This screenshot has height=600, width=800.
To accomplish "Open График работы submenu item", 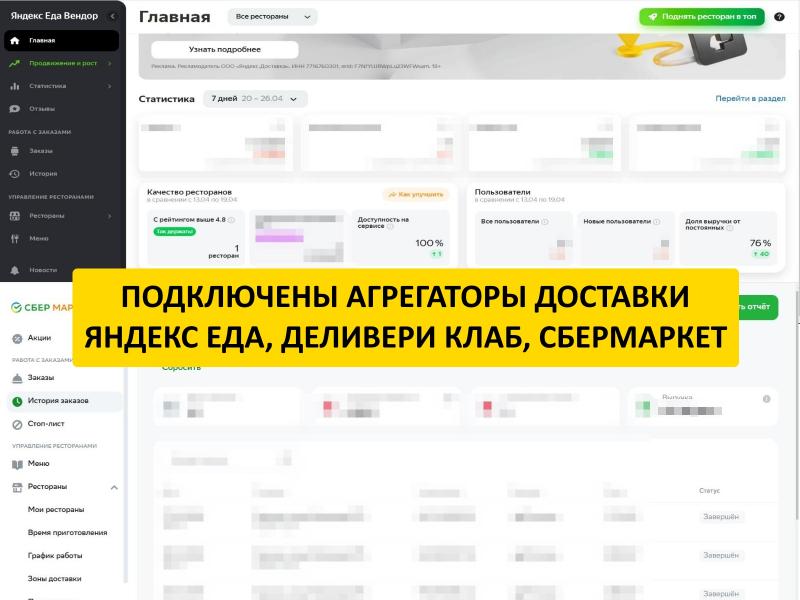I will pyautogui.click(x=55, y=556).
